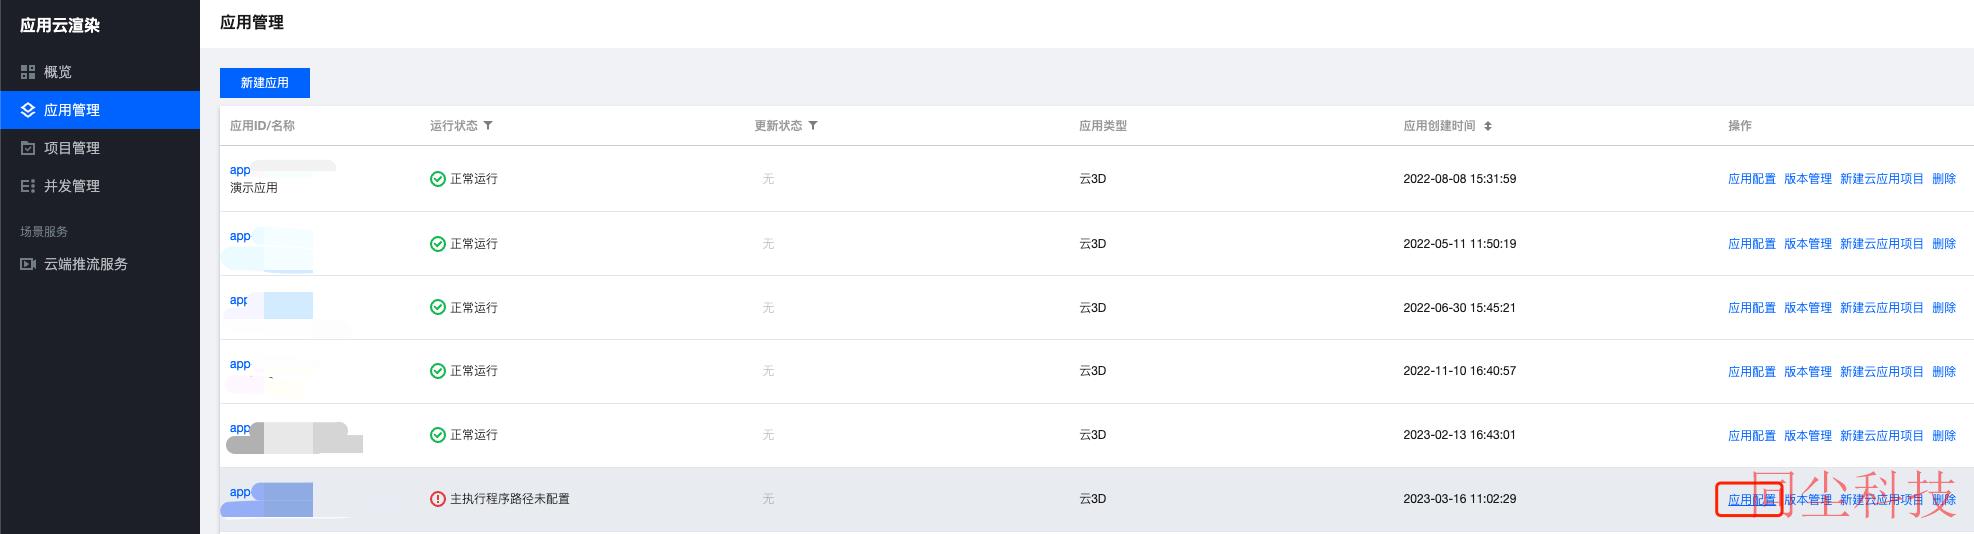The image size is (1974, 534).
Task: Open the 运行状态 filter funnel
Action: point(488,126)
